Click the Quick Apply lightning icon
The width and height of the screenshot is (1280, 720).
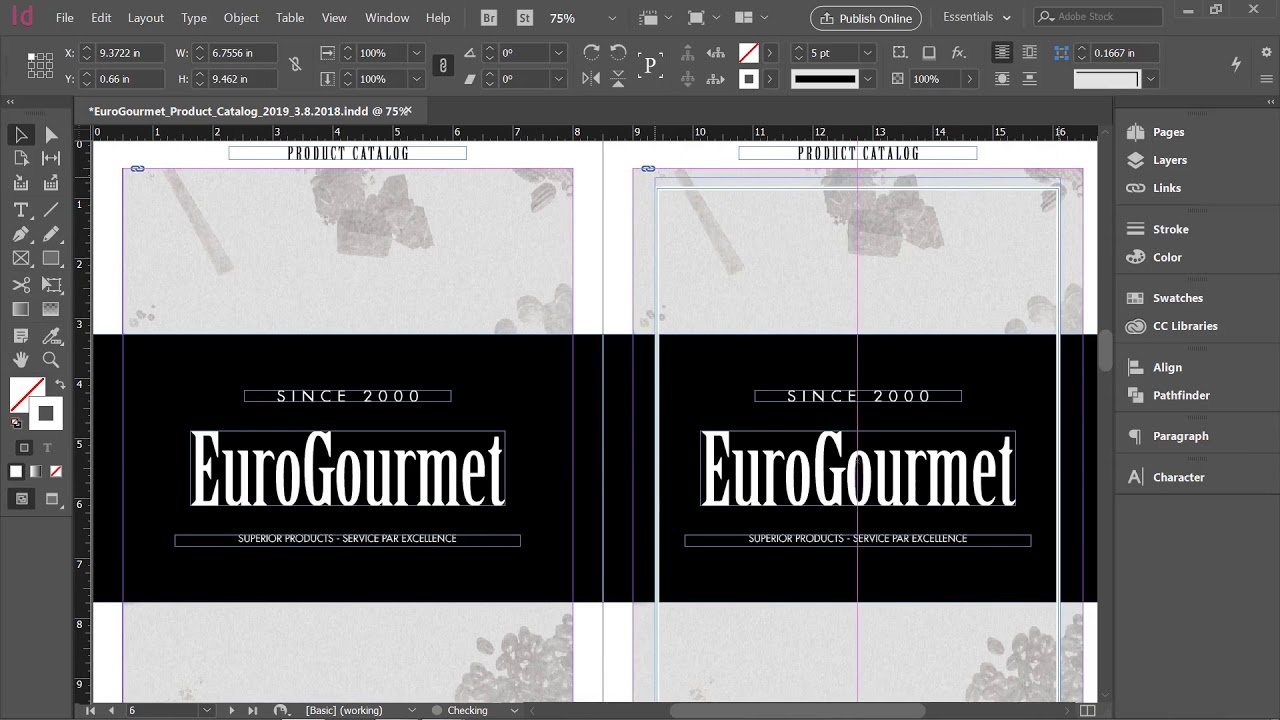pyautogui.click(x=1236, y=63)
